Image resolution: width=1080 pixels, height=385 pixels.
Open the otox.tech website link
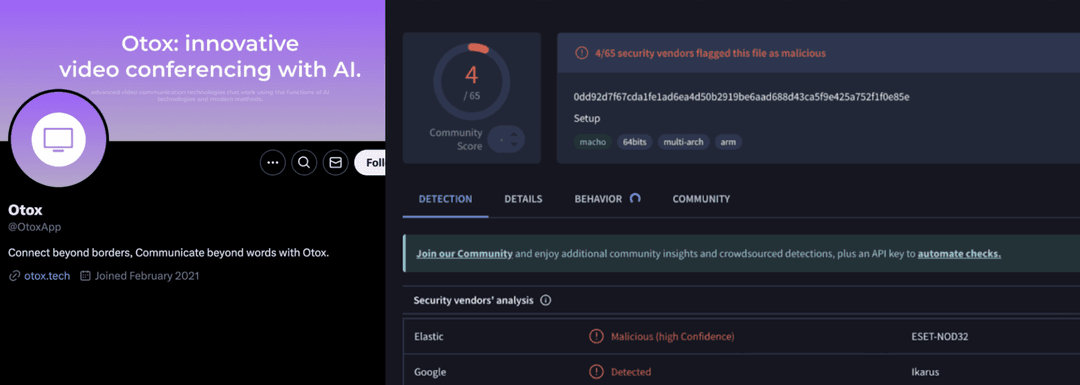[x=47, y=275]
